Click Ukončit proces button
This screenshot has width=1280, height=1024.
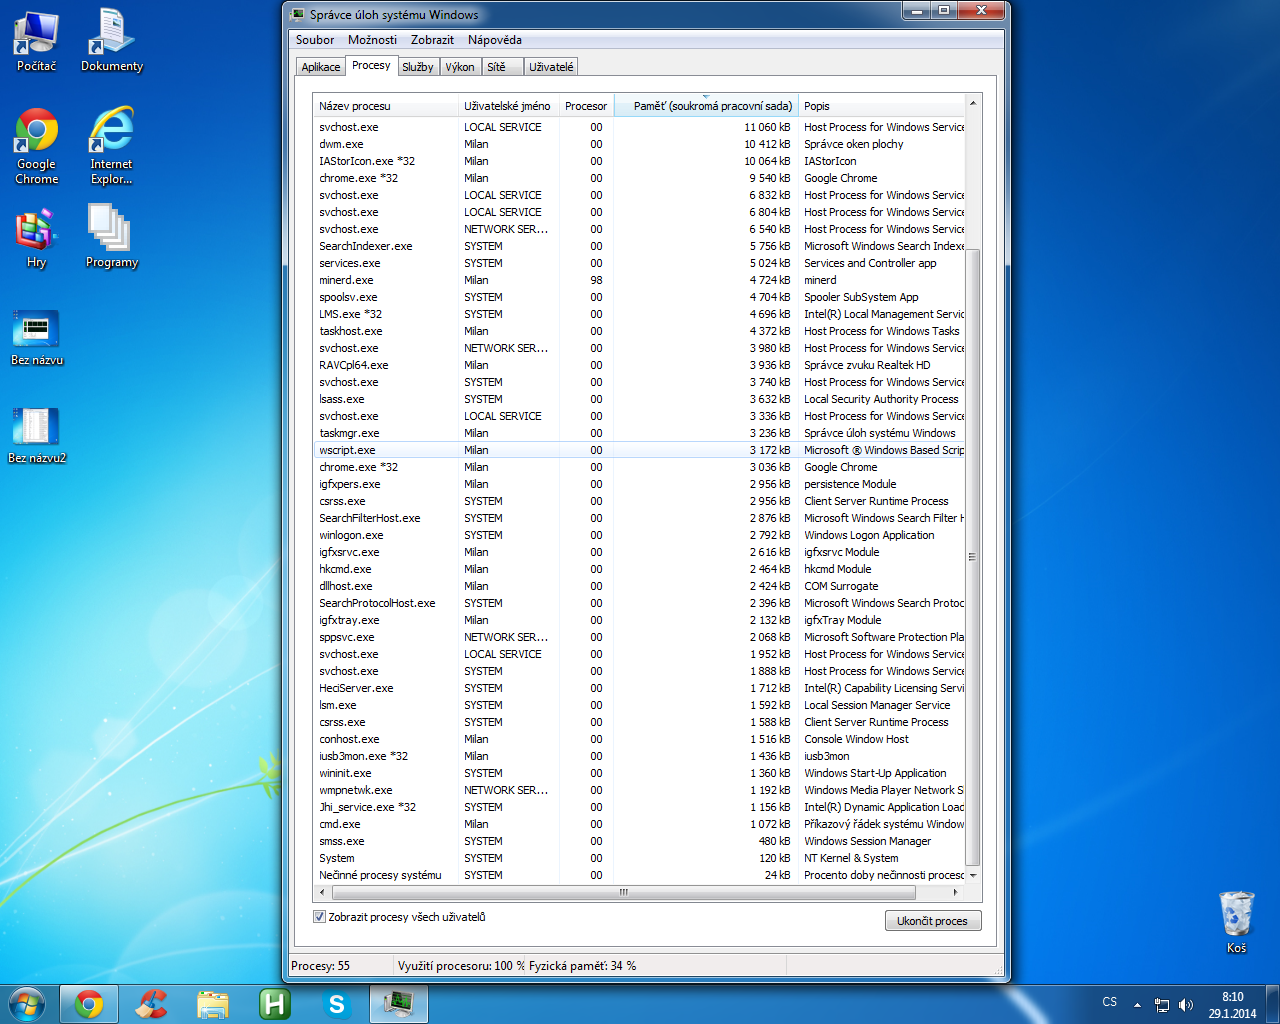(933, 921)
